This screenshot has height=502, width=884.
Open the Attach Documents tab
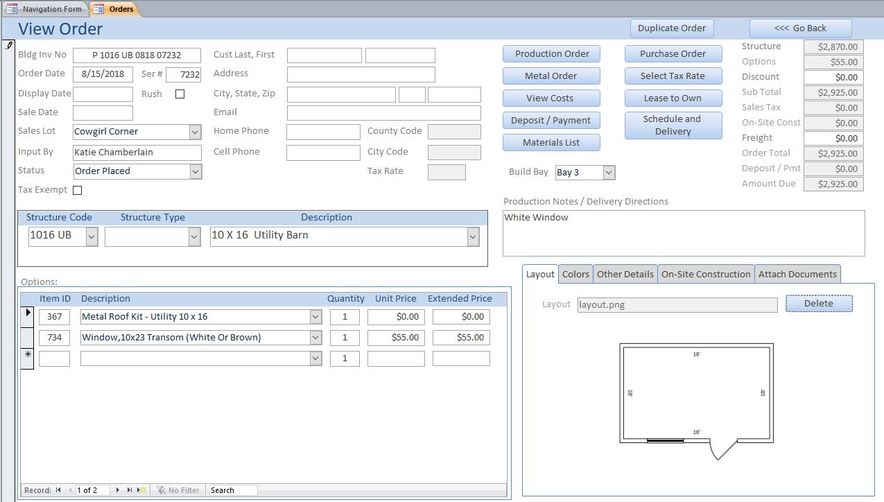pyautogui.click(x=797, y=274)
